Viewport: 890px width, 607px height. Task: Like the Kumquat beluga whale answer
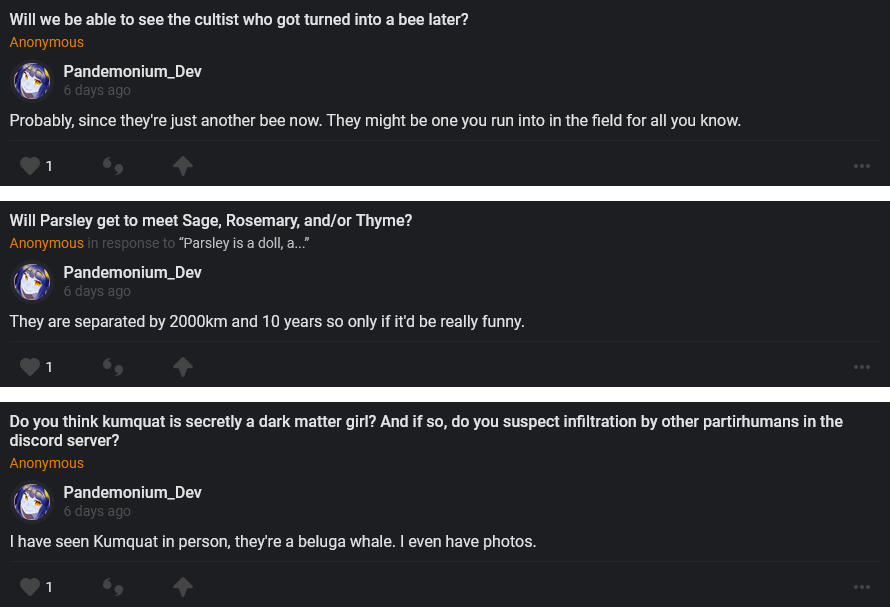point(30,587)
